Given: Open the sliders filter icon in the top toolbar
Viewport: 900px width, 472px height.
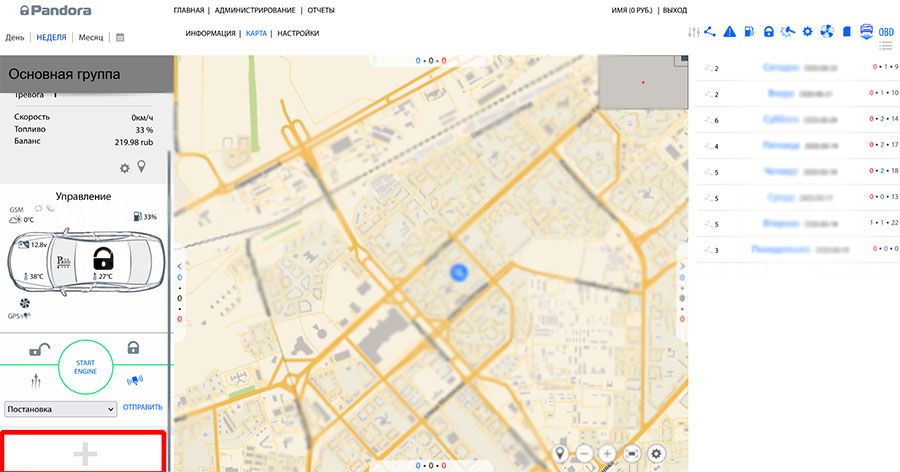Looking at the screenshot, I should tap(693, 32).
